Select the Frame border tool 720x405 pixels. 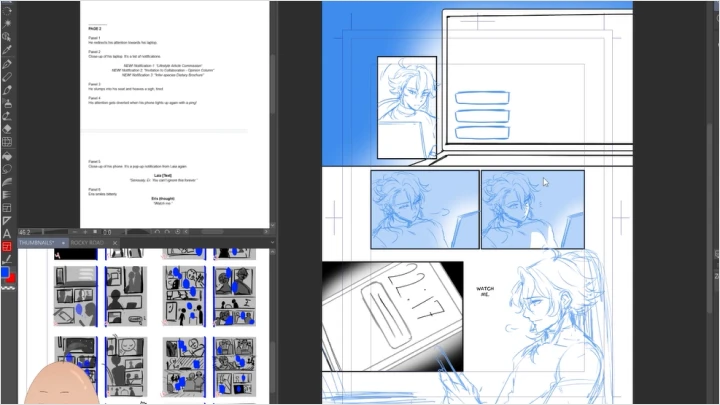[x=7, y=208]
